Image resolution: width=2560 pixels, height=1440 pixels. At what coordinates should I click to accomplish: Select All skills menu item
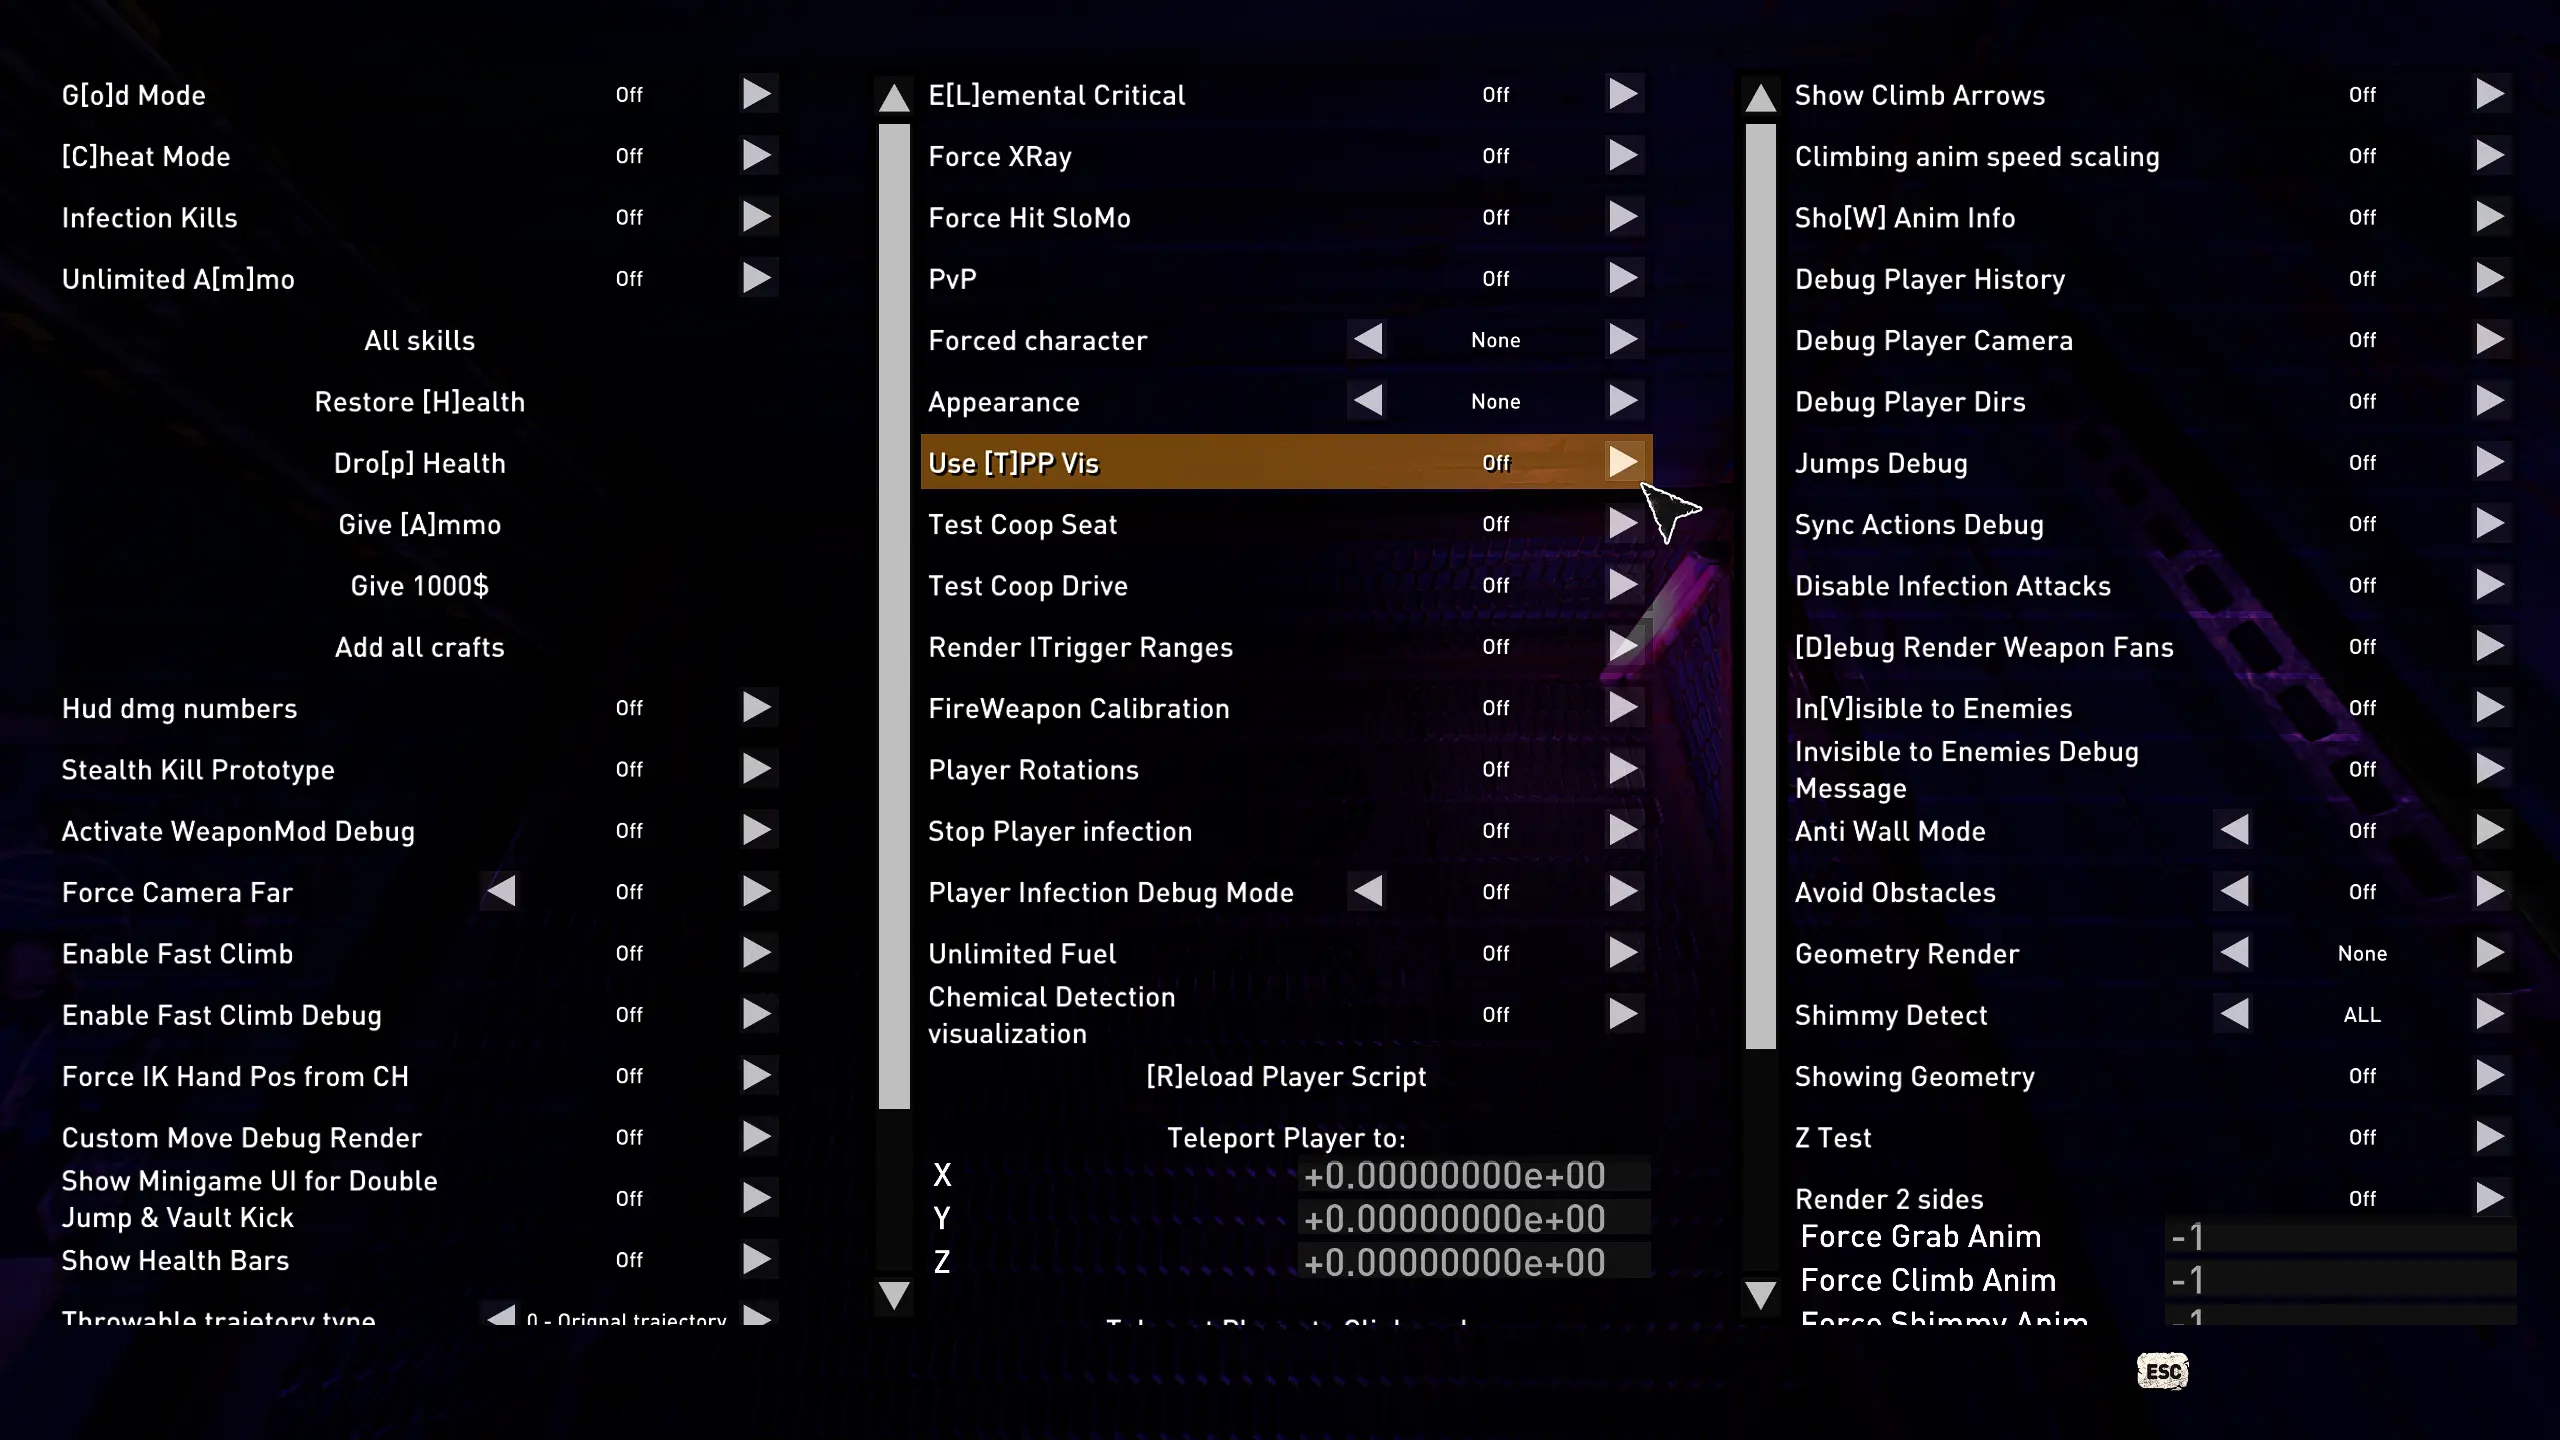pyautogui.click(x=420, y=339)
